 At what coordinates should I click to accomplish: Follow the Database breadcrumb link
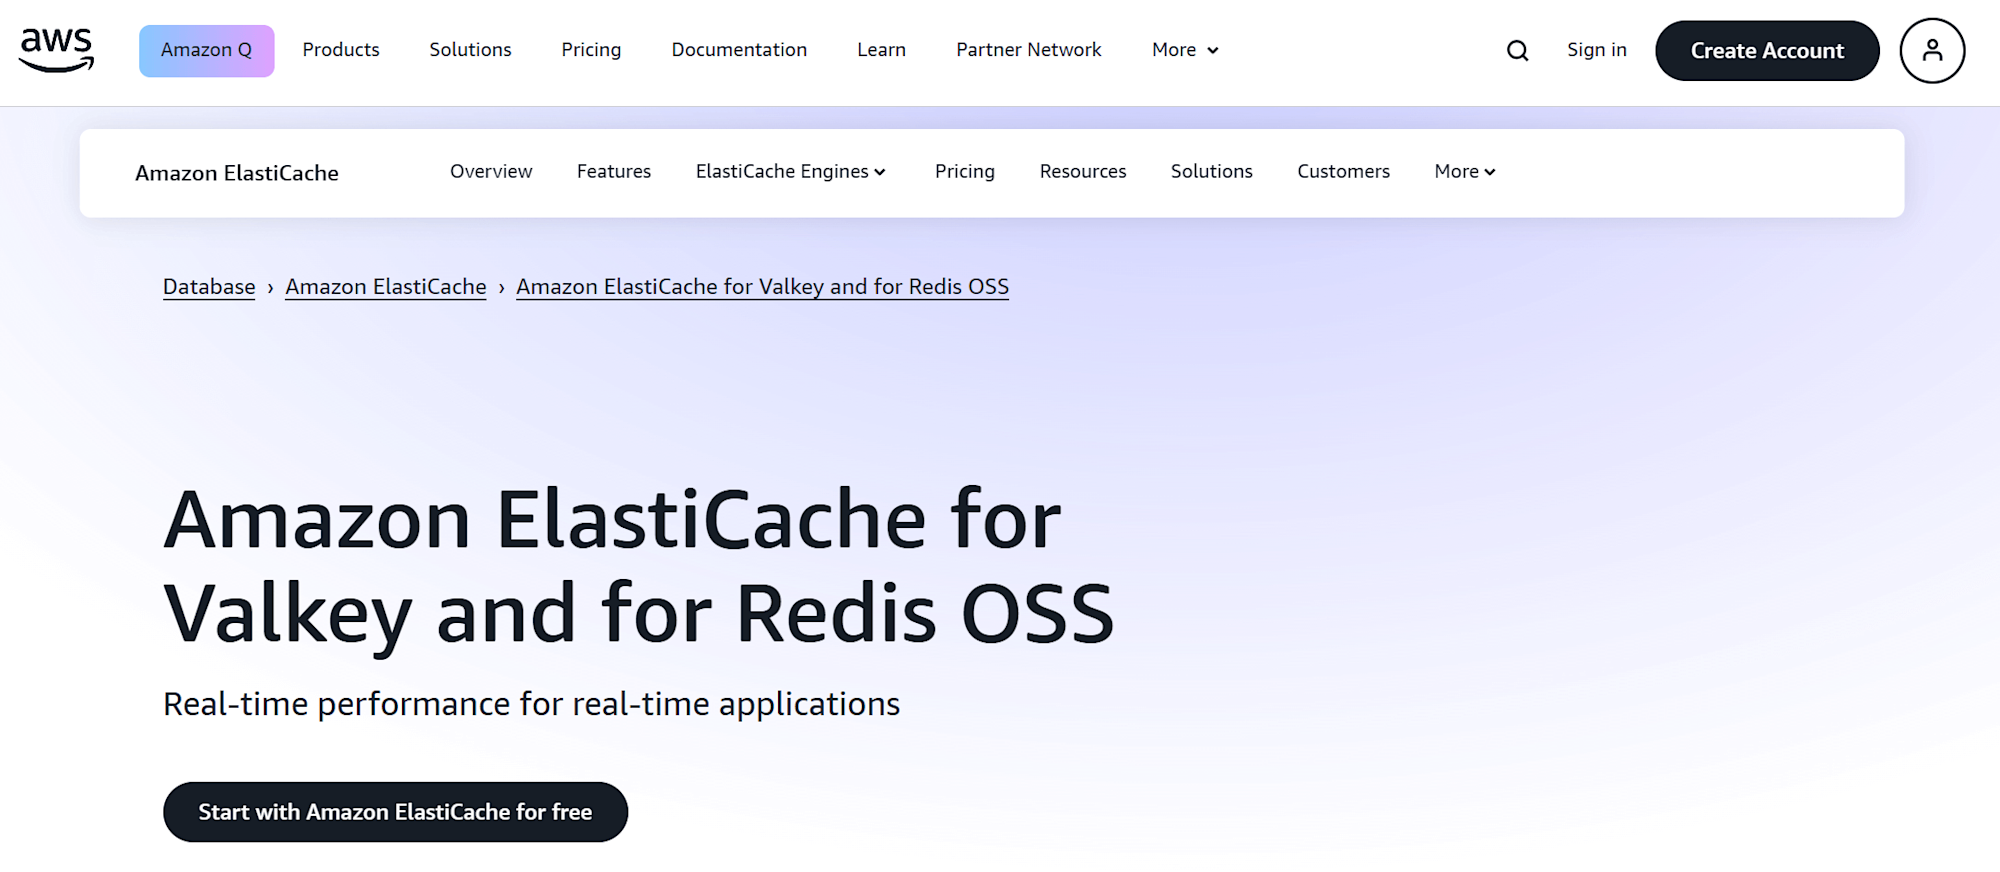tap(209, 287)
